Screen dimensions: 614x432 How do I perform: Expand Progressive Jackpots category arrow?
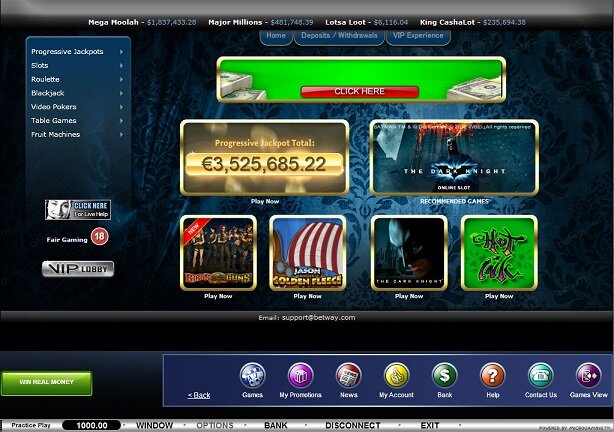[121, 52]
